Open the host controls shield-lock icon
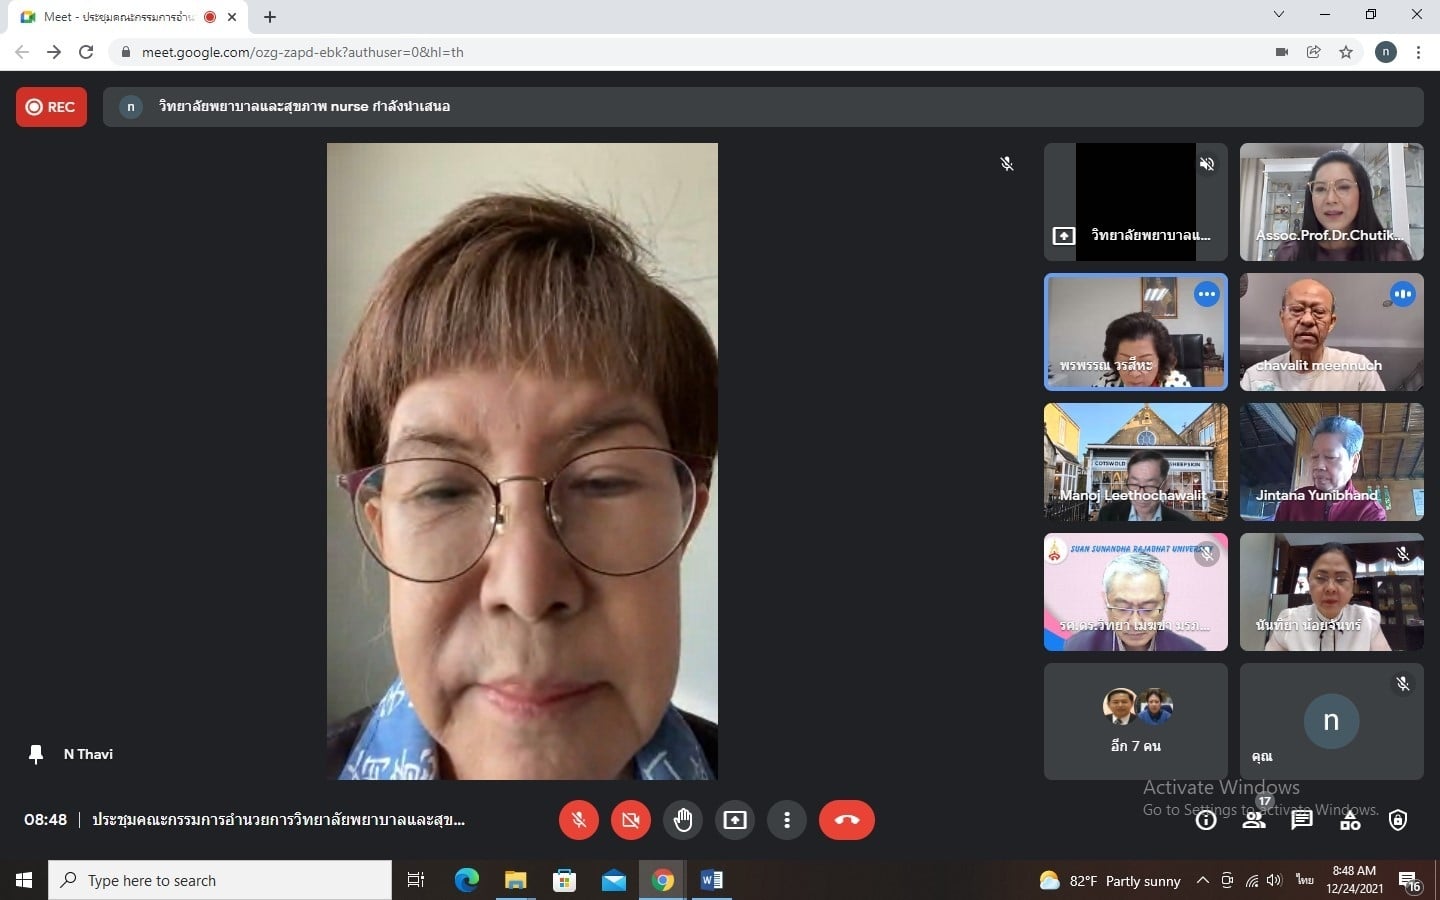Viewport: 1440px width, 900px height. click(x=1398, y=821)
